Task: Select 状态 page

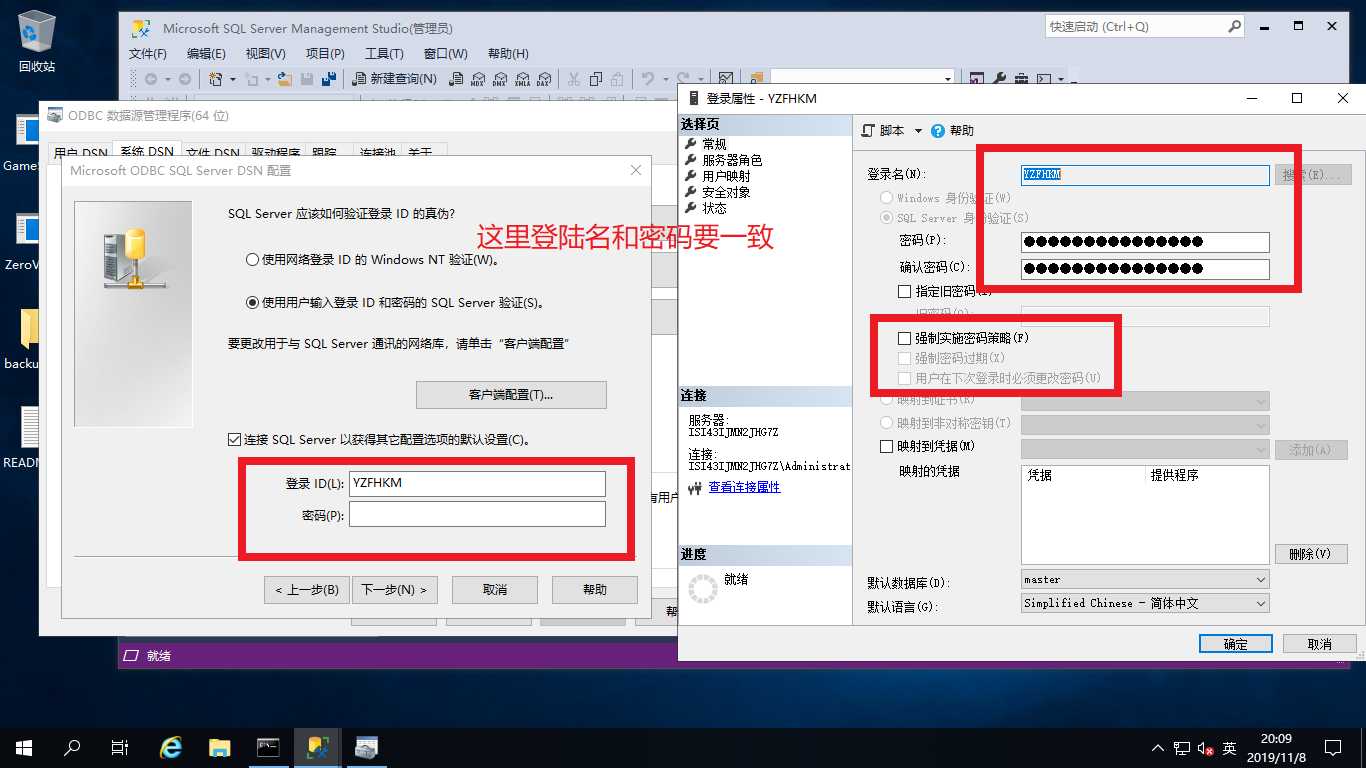Action: pyautogui.click(x=714, y=208)
